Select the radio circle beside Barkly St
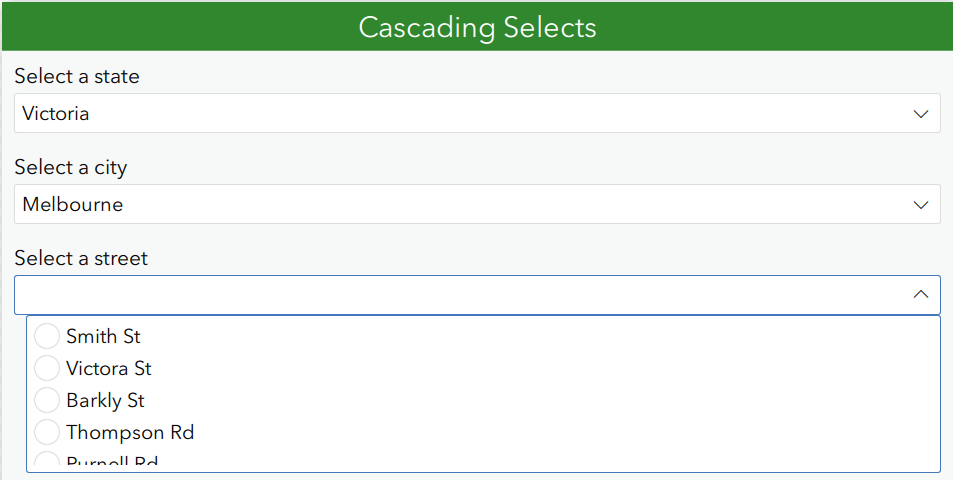 point(47,401)
